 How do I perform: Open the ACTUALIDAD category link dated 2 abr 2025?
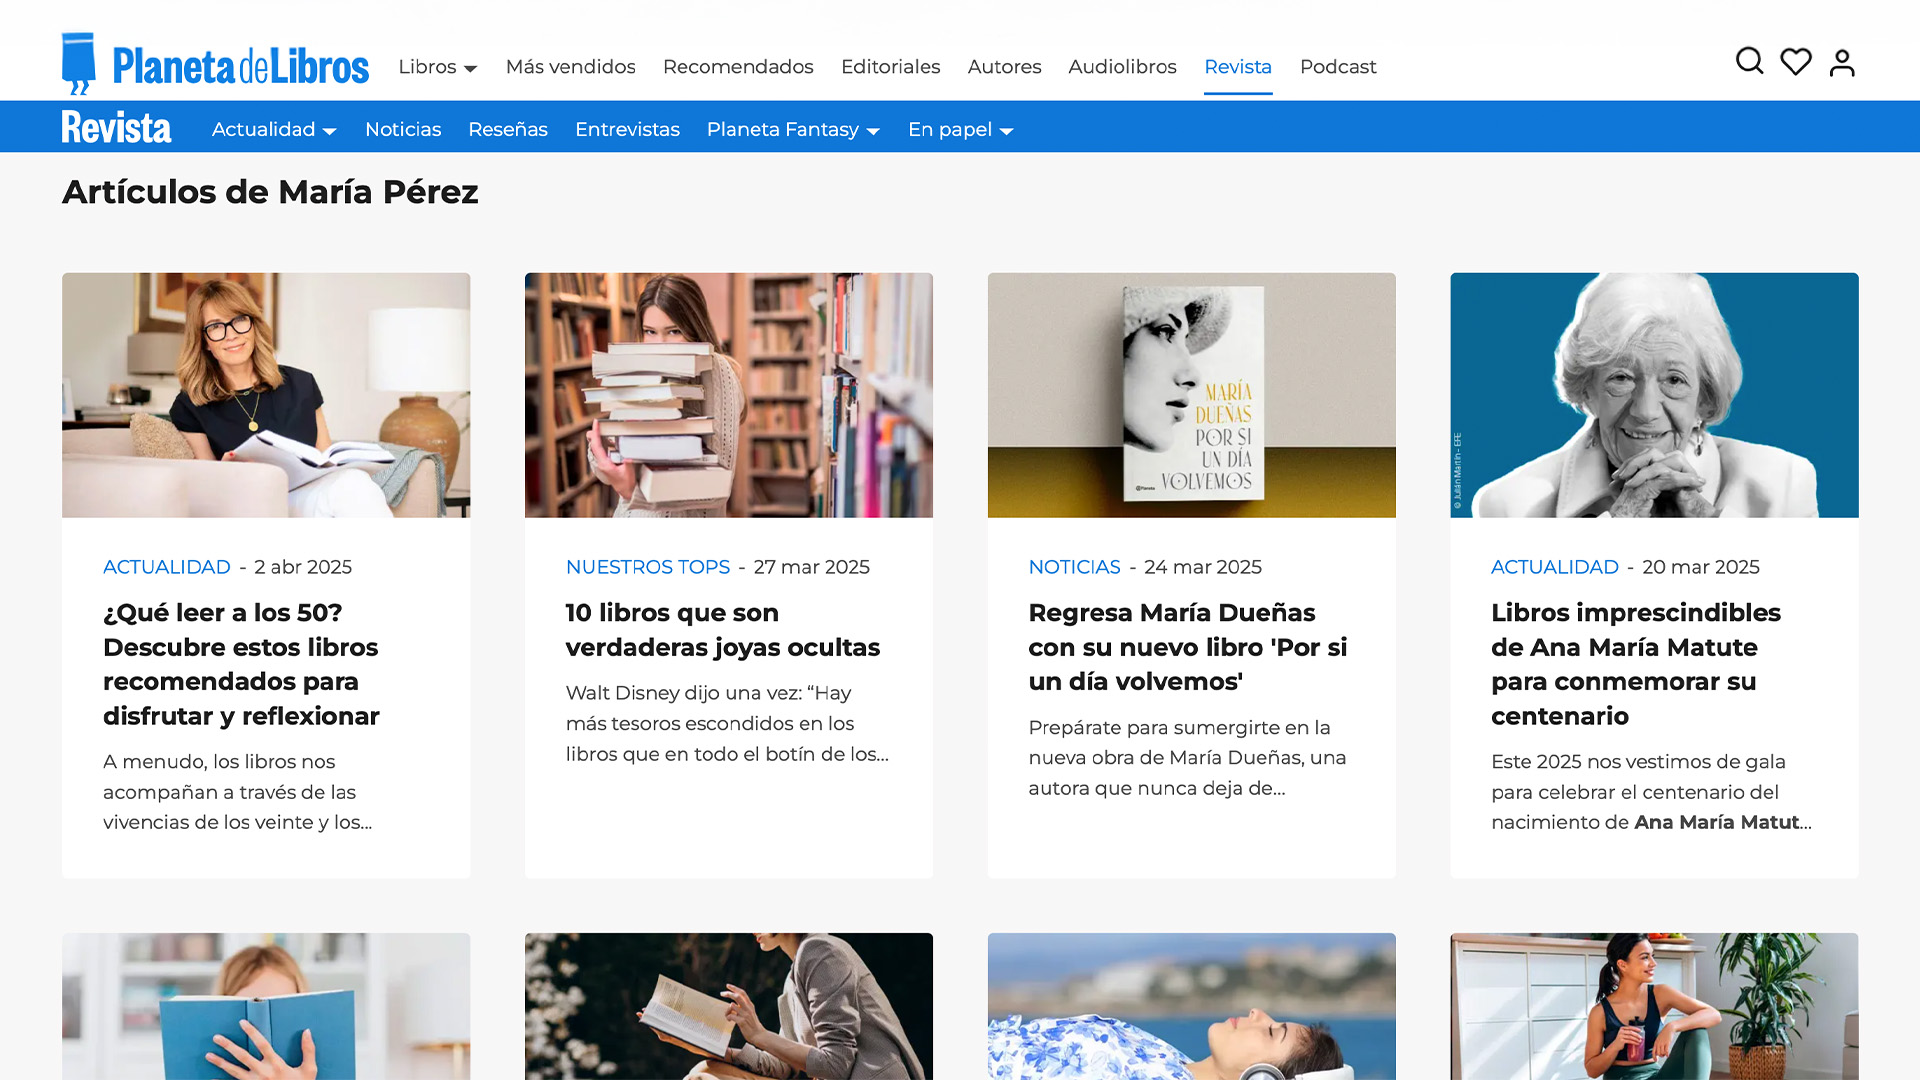tap(167, 567)
